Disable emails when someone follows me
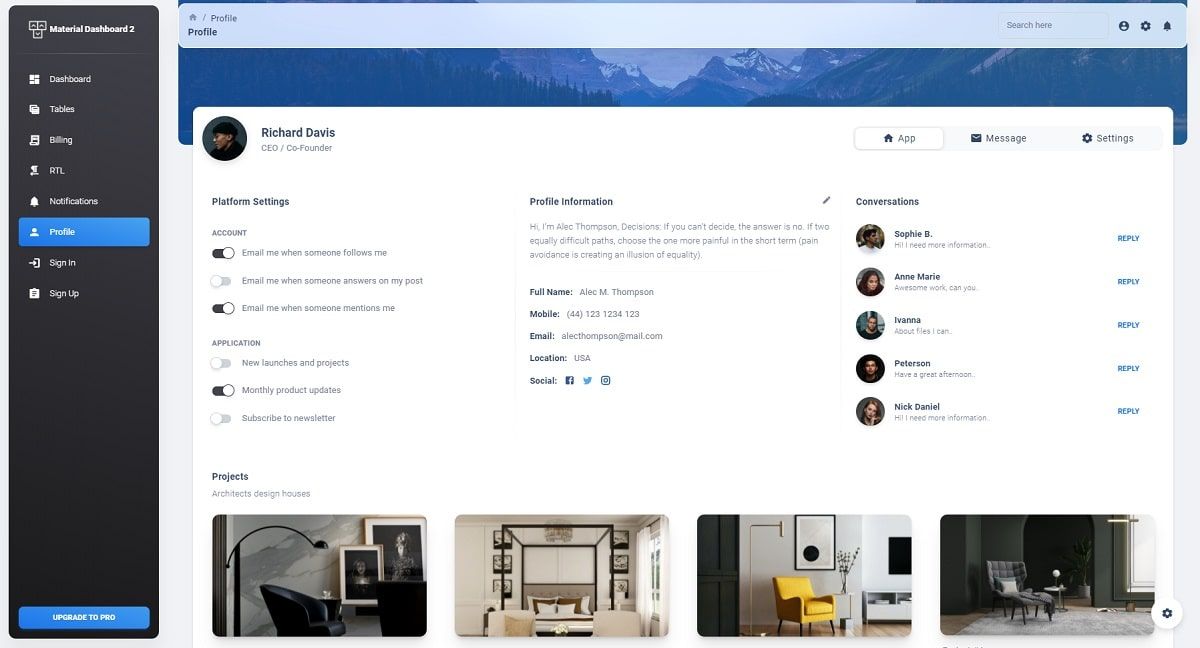This screenshot has width=1200, height=648. [224, 253]
